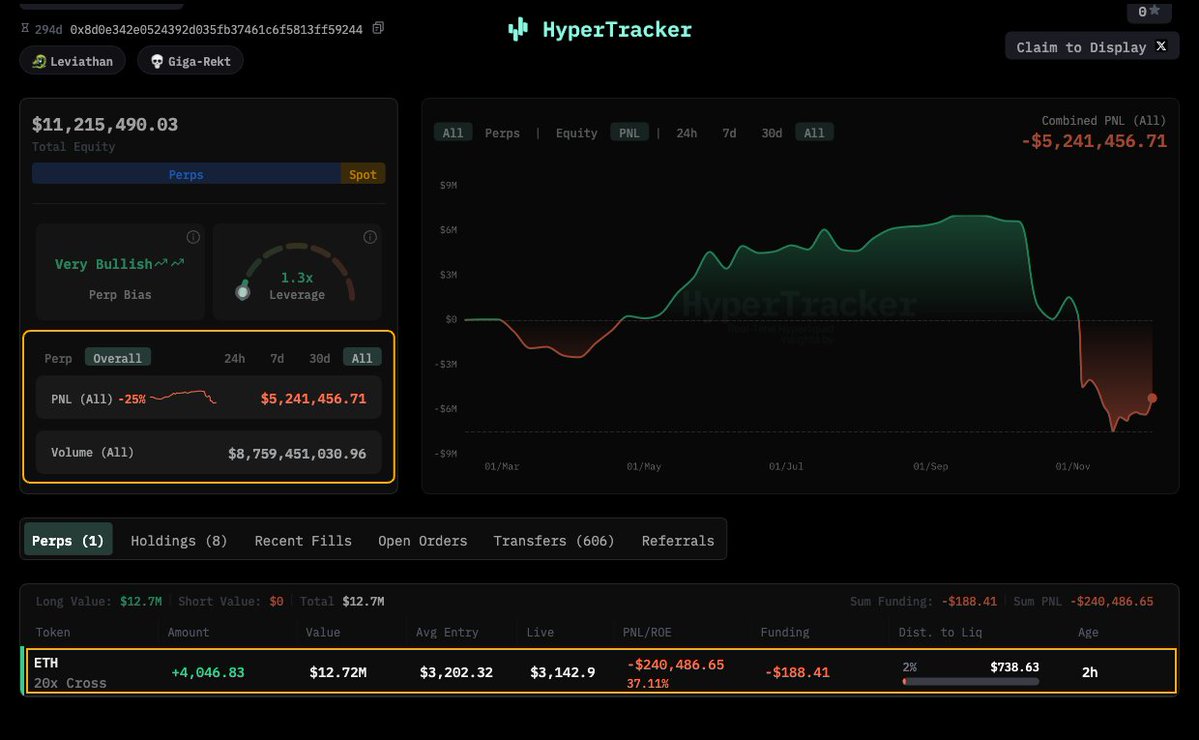
Task: Click the HyperTracker logo icon
Action: 517,30
